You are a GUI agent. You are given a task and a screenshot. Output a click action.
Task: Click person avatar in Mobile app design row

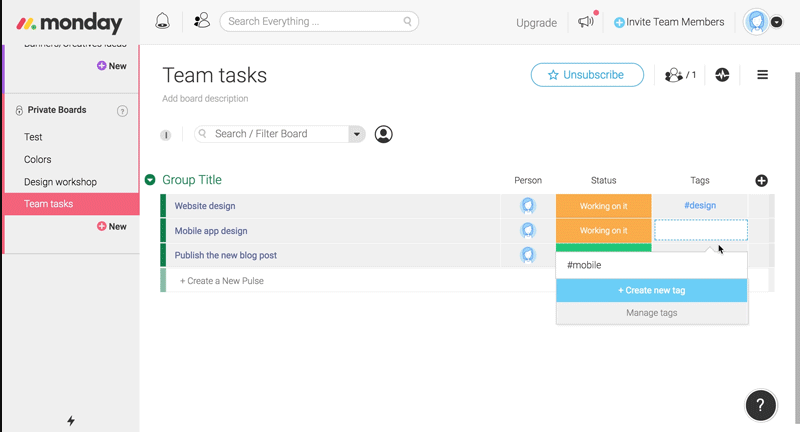pos(528,230)
